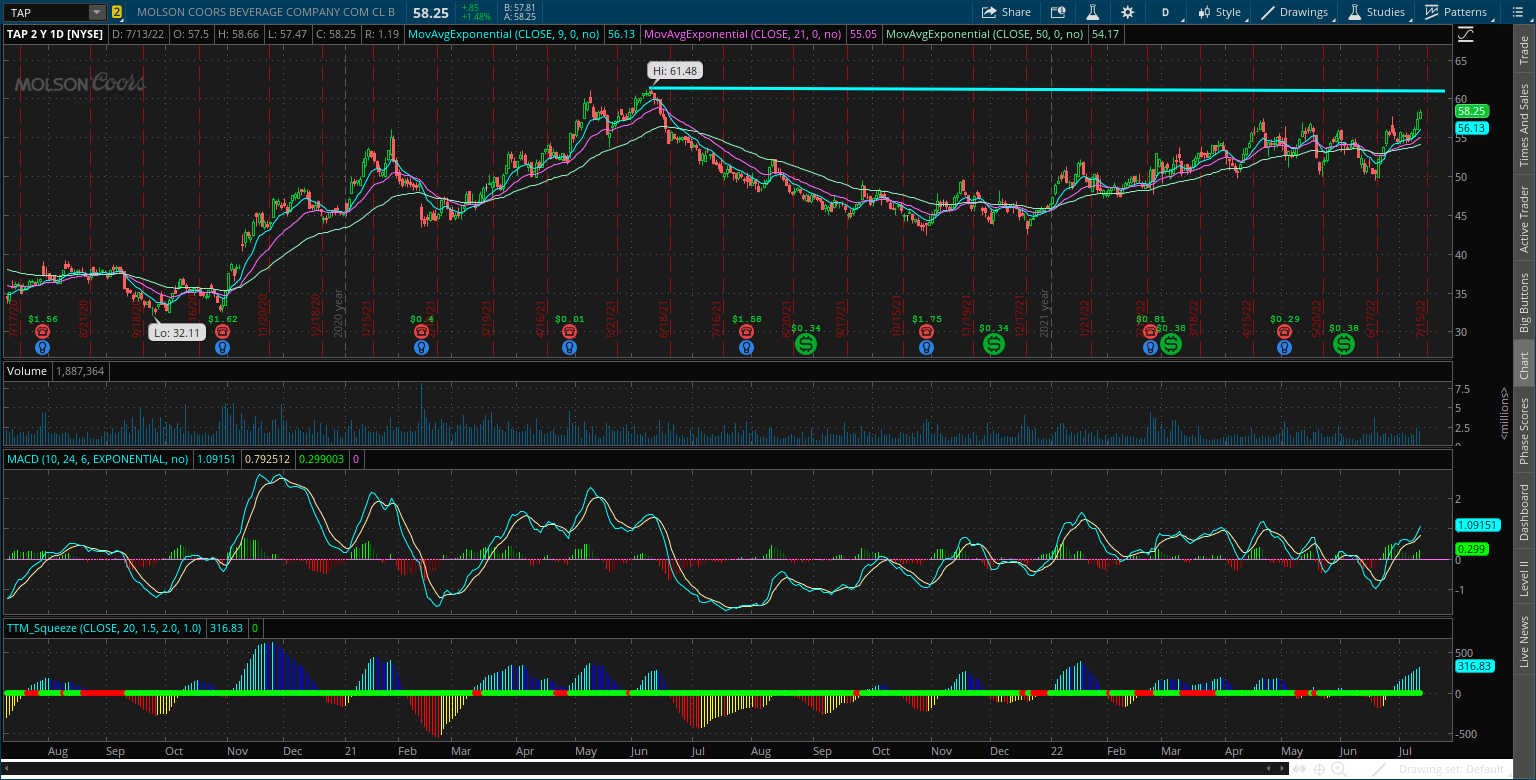Click the Share button
Image resolution: width=1536 pixels, height=780 pixels.
pyautogui.click(x=1005, y=12)
